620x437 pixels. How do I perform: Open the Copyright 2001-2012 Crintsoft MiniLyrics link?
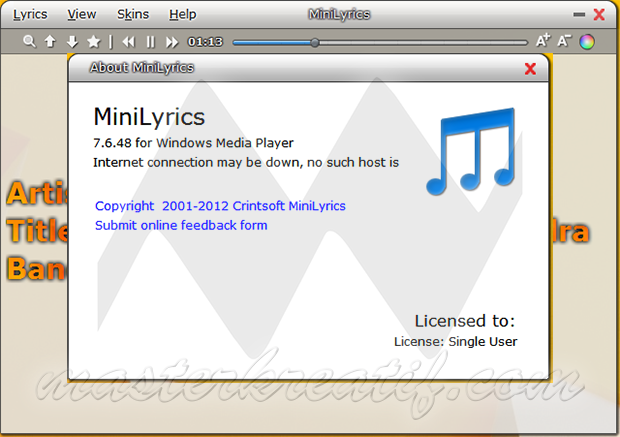click(x=220, y=206)
